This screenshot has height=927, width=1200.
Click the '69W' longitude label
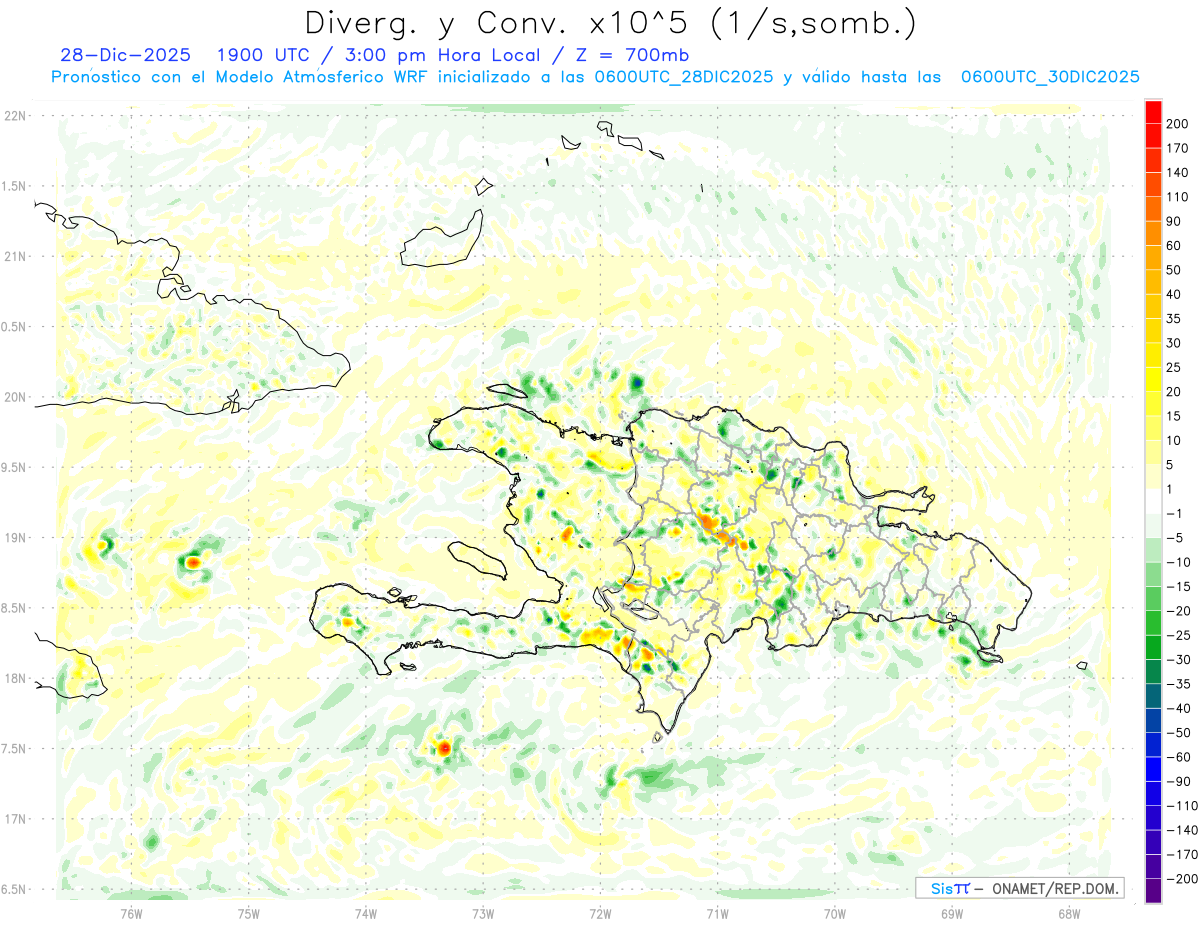click(x=952, y=913)
